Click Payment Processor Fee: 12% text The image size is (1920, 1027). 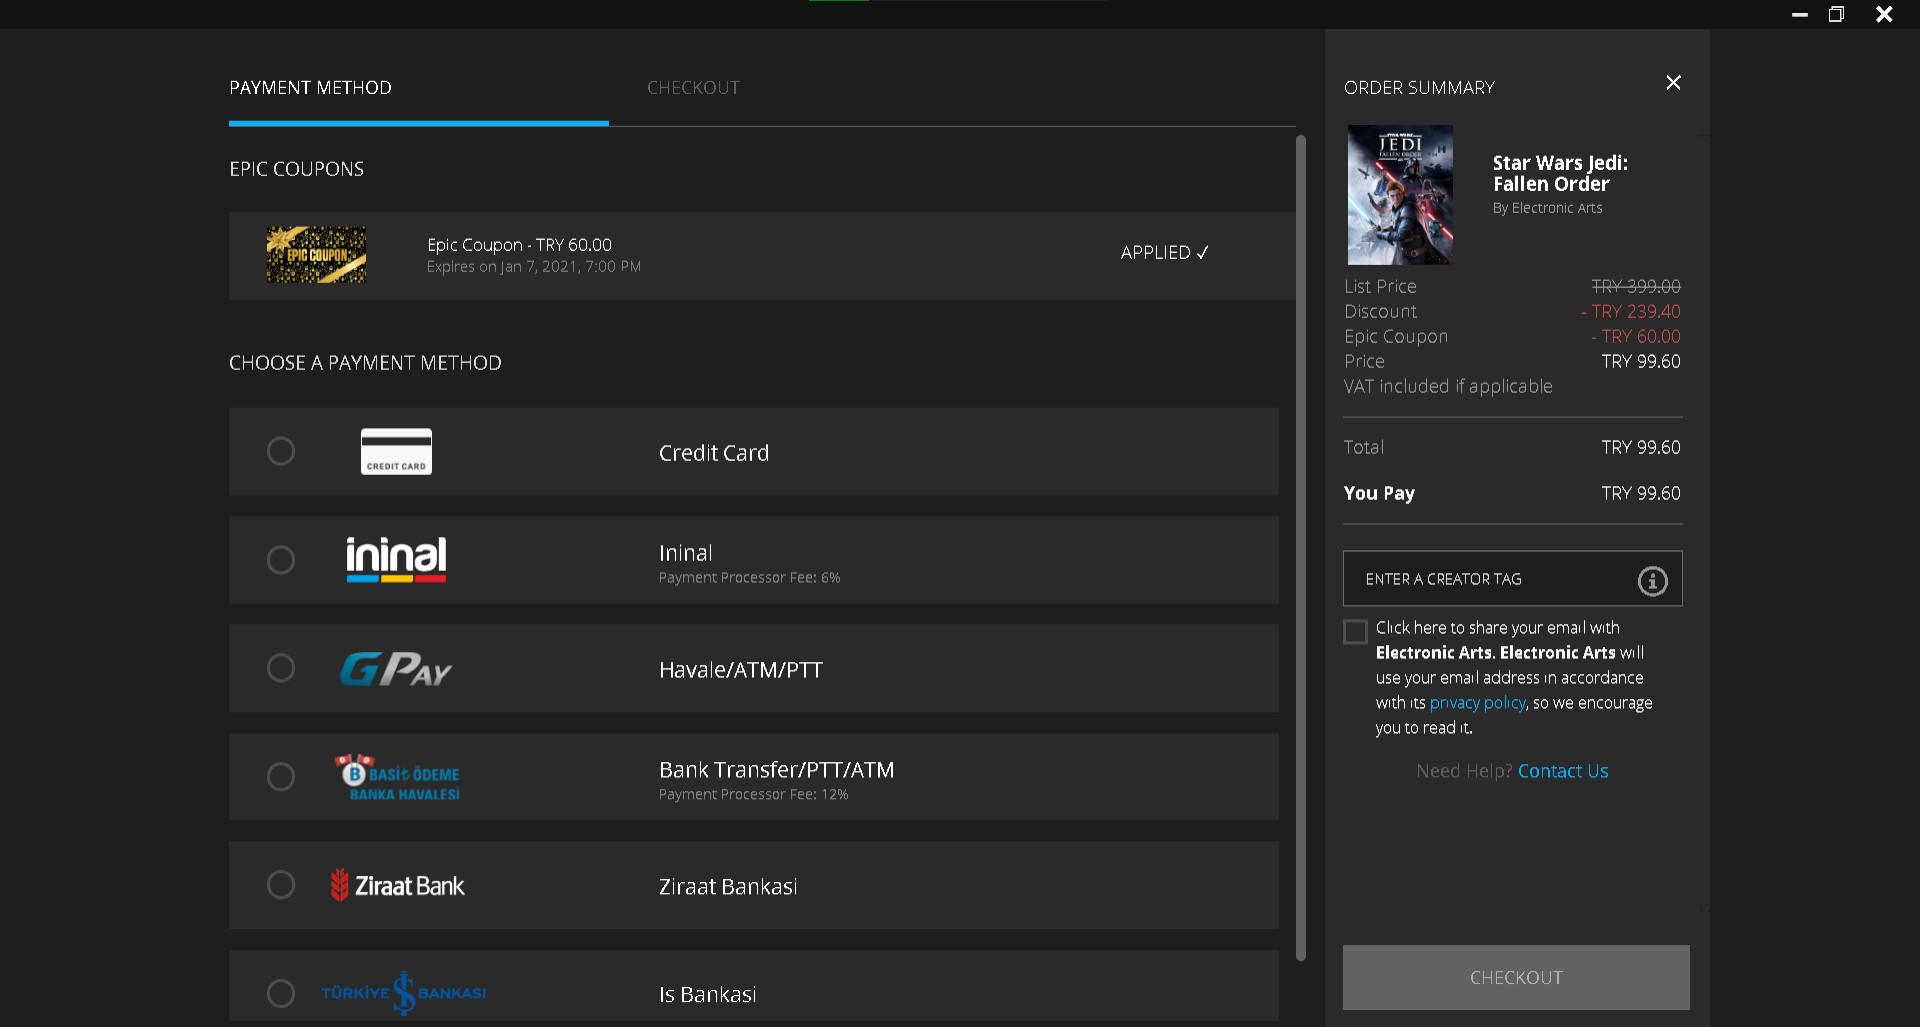coord(753,795)
